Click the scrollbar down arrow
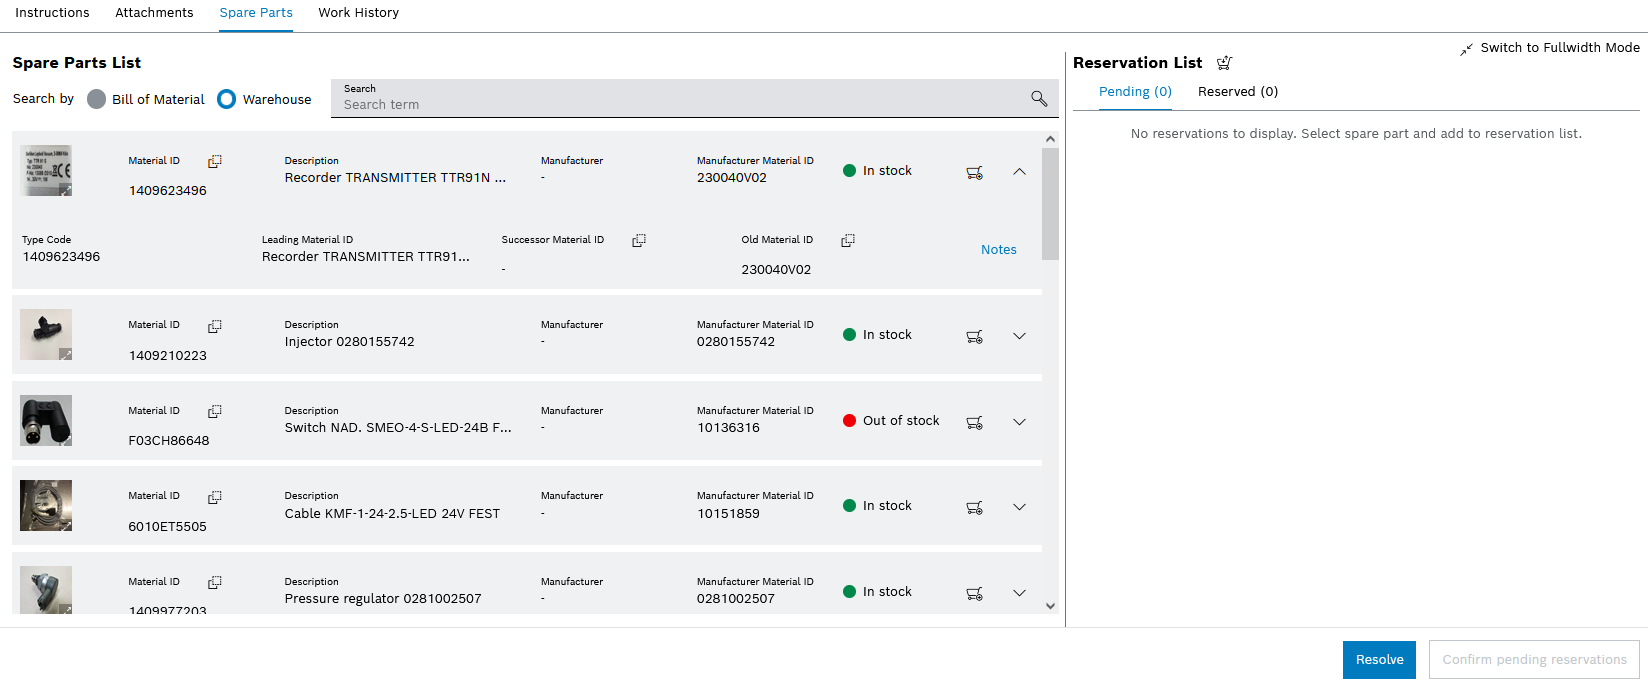 coord(1050,606)
